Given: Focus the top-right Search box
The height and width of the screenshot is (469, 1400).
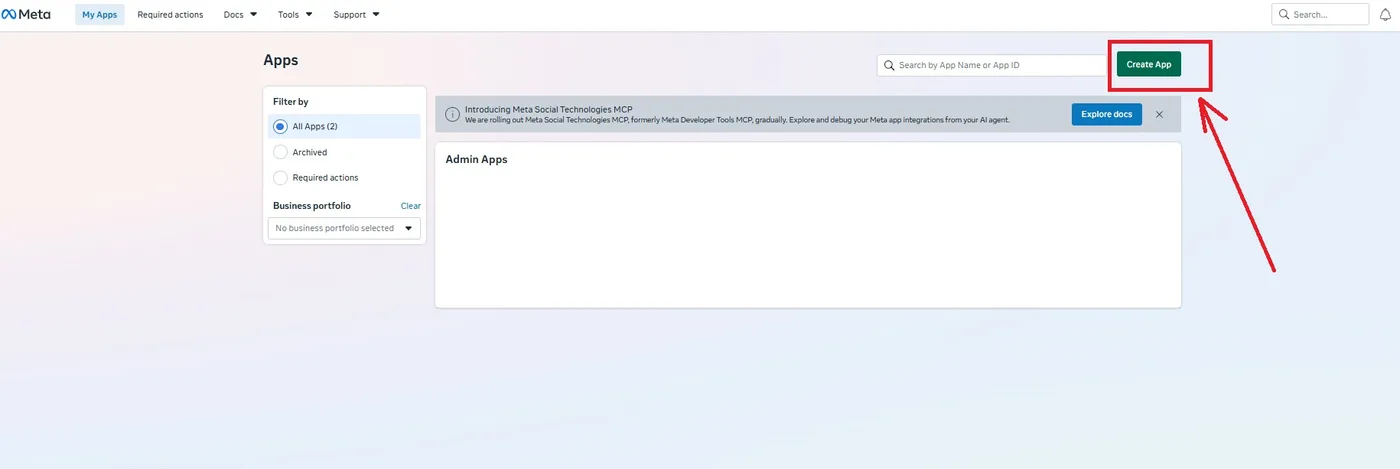Looking at the screenshot, I should [1320, 14].
